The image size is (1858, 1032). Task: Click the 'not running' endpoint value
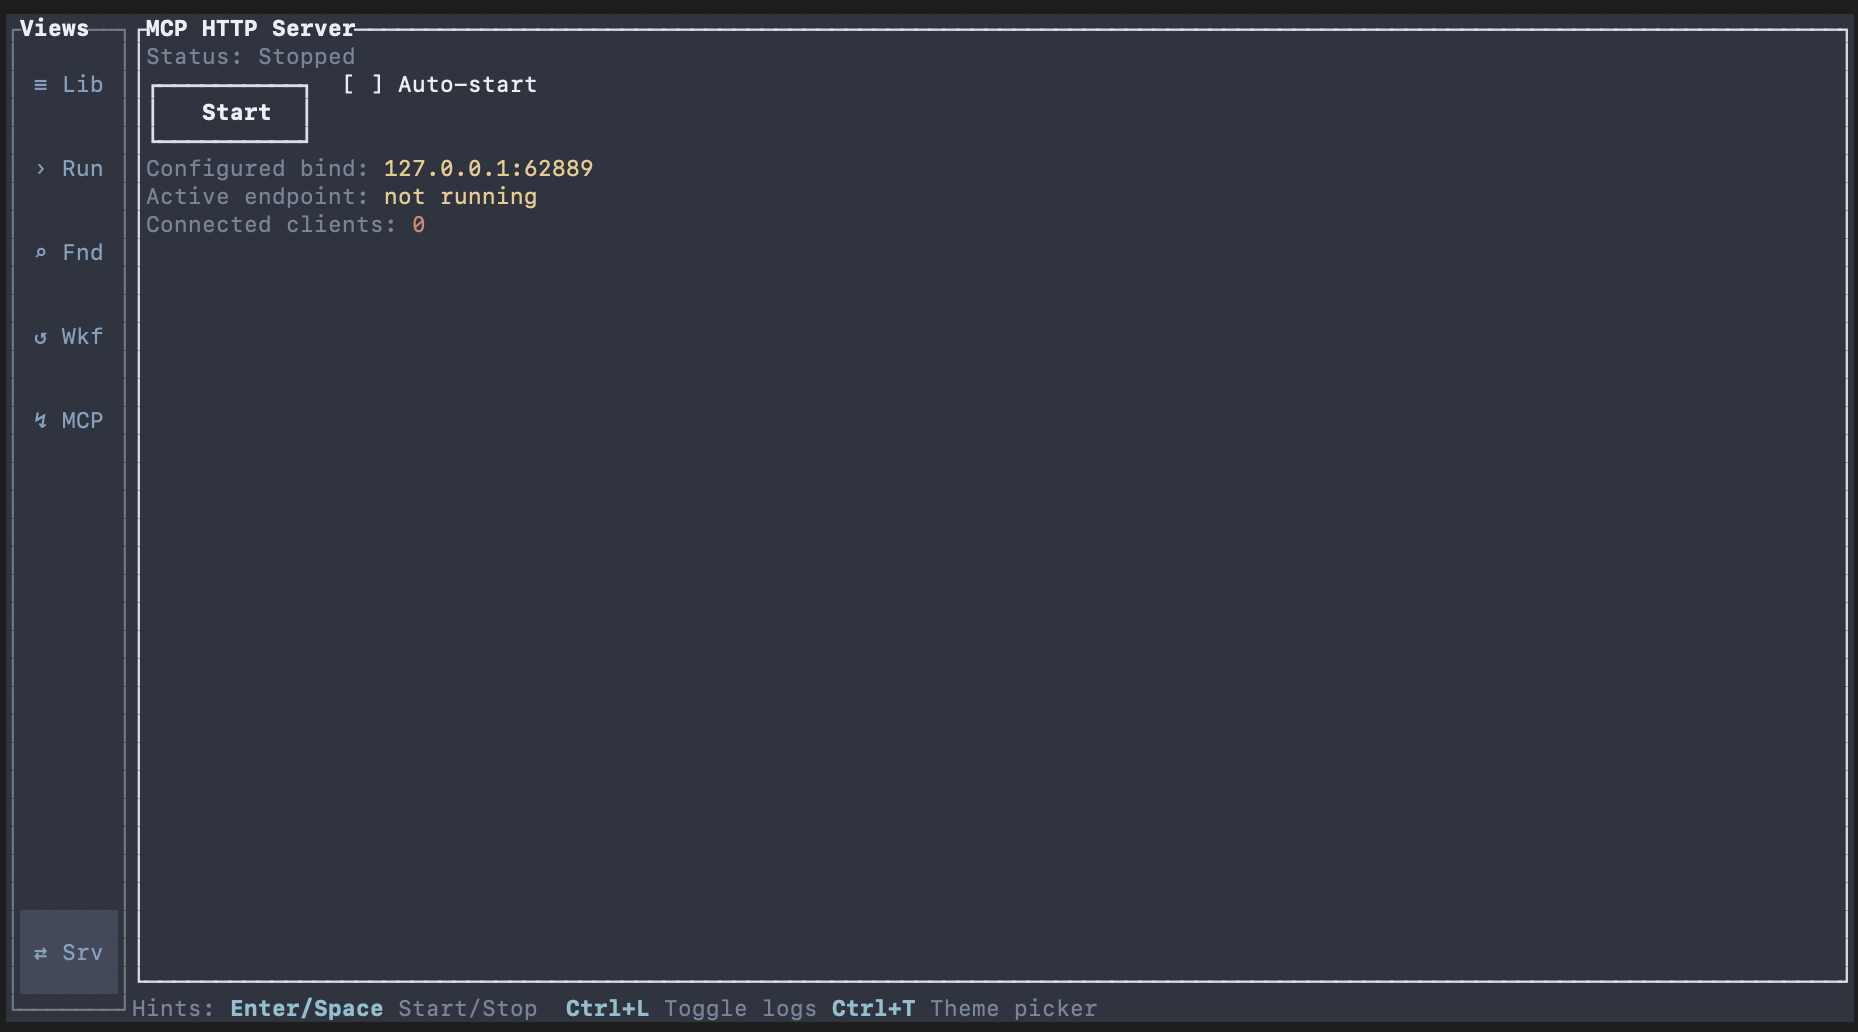pyautogui.click(x=460, y=197)
